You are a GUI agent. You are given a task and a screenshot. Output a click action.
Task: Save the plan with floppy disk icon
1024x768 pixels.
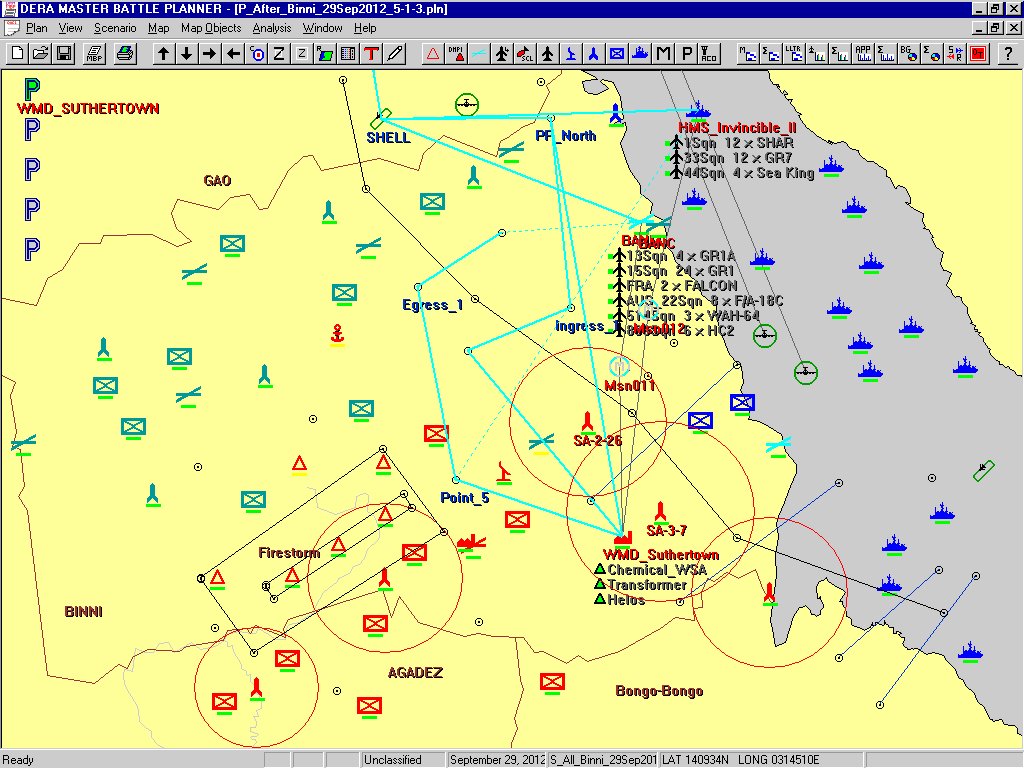pos(63,53)
